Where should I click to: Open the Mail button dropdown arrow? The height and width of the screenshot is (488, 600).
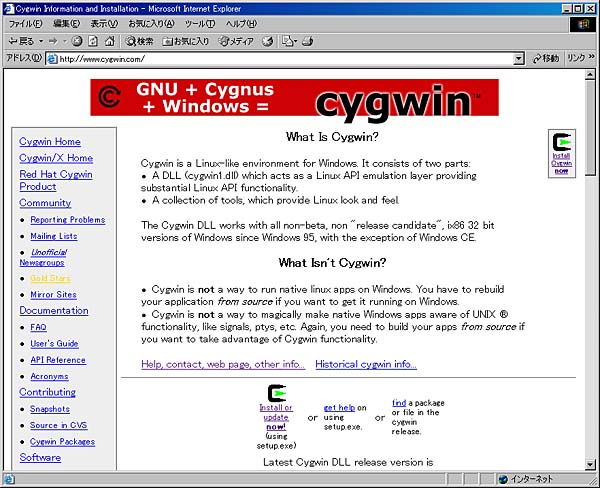click(x=295, y=41)
